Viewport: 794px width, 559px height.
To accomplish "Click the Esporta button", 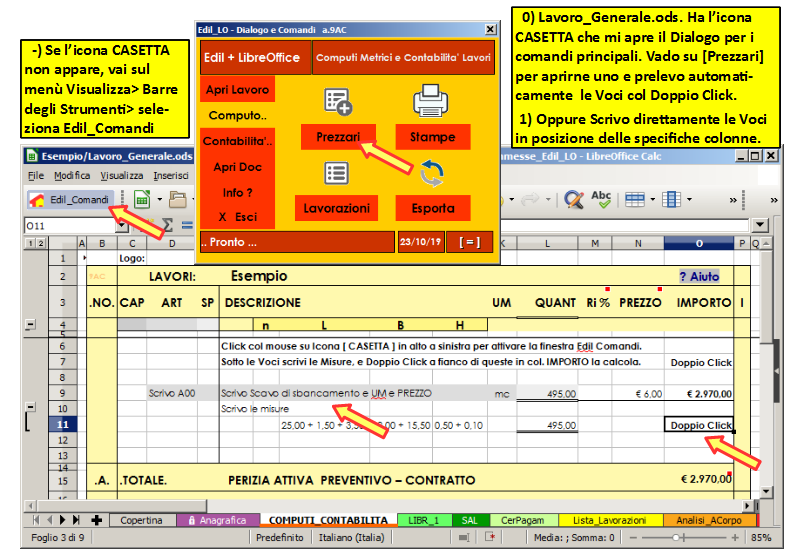I will tap(433, 208).
